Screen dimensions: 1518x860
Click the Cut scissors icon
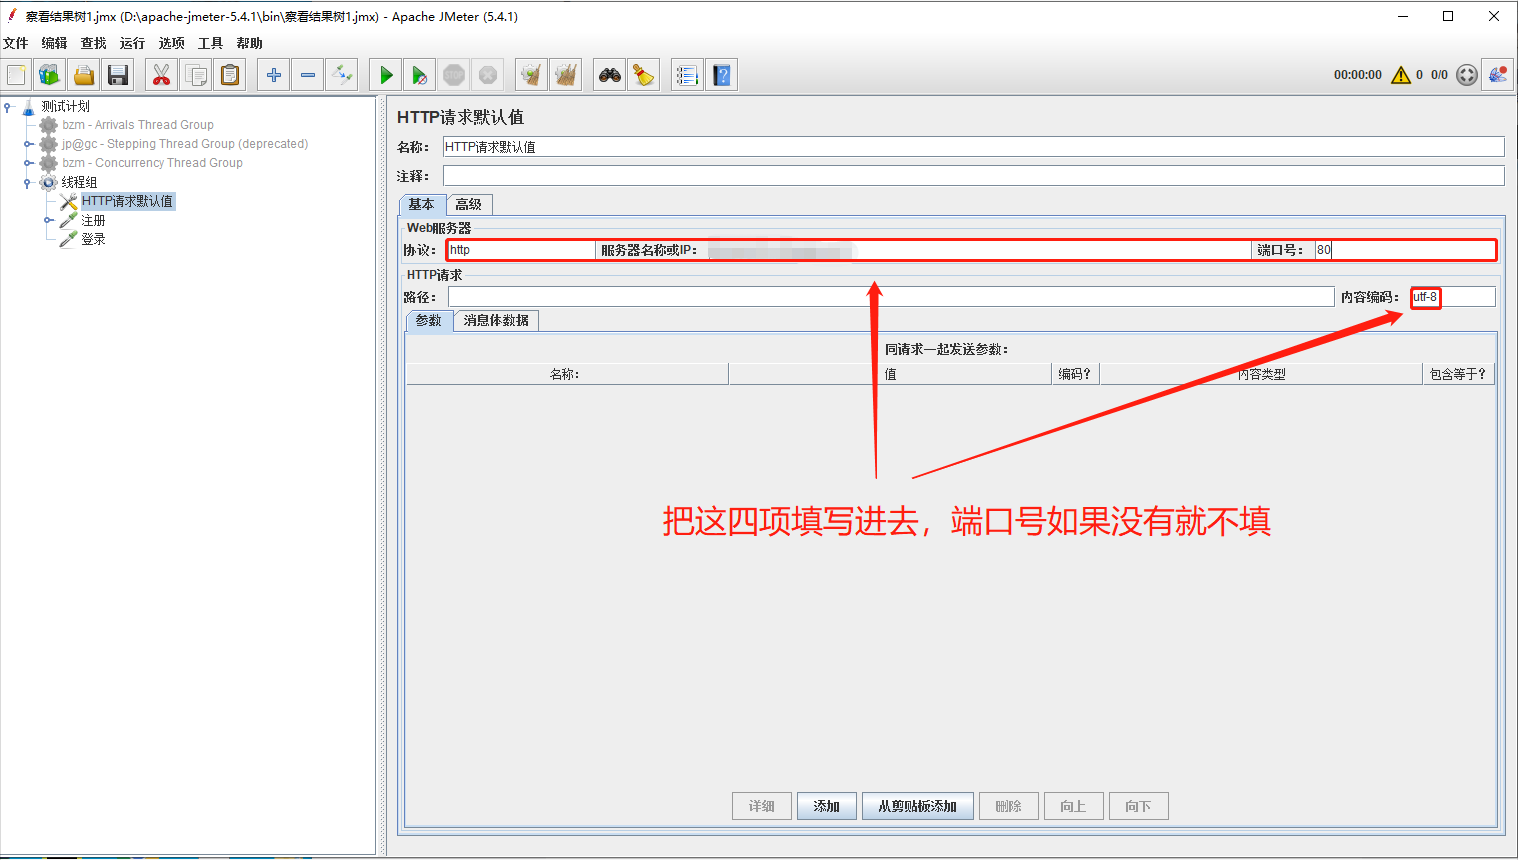tap(161, 75)
